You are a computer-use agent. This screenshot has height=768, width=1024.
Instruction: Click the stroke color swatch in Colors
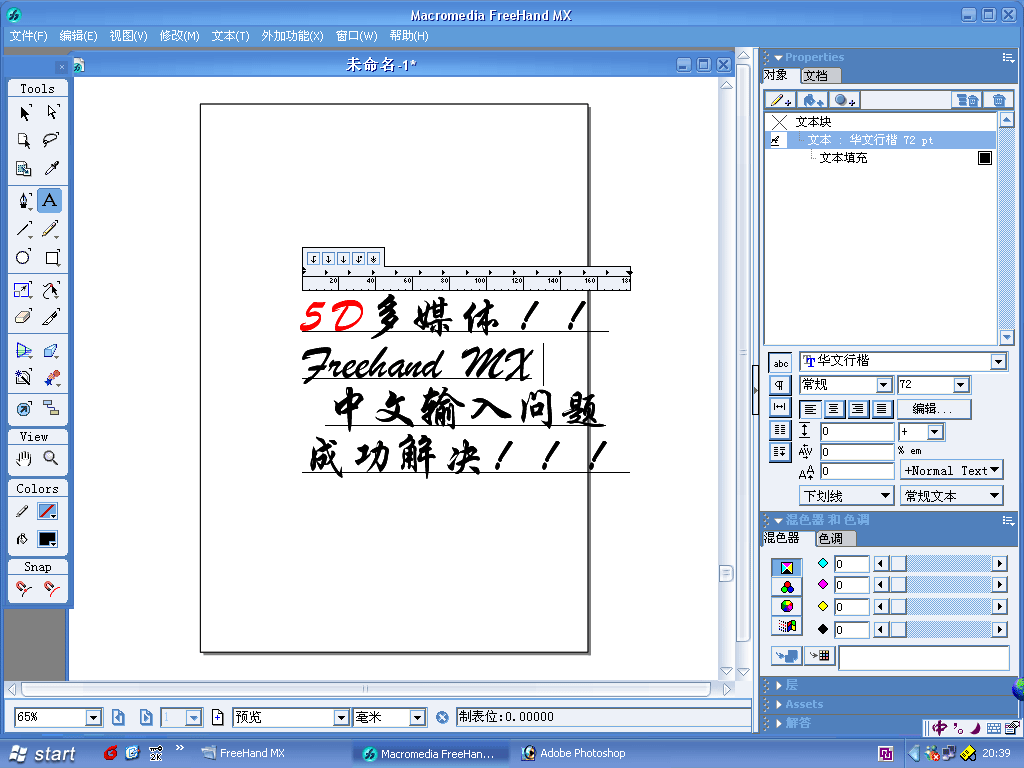pos(48,511)
